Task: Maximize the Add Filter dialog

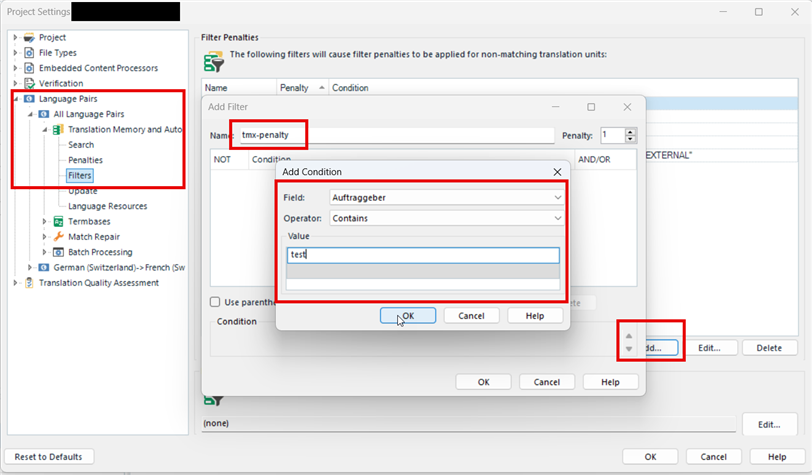Action: (x=591, y=107)
